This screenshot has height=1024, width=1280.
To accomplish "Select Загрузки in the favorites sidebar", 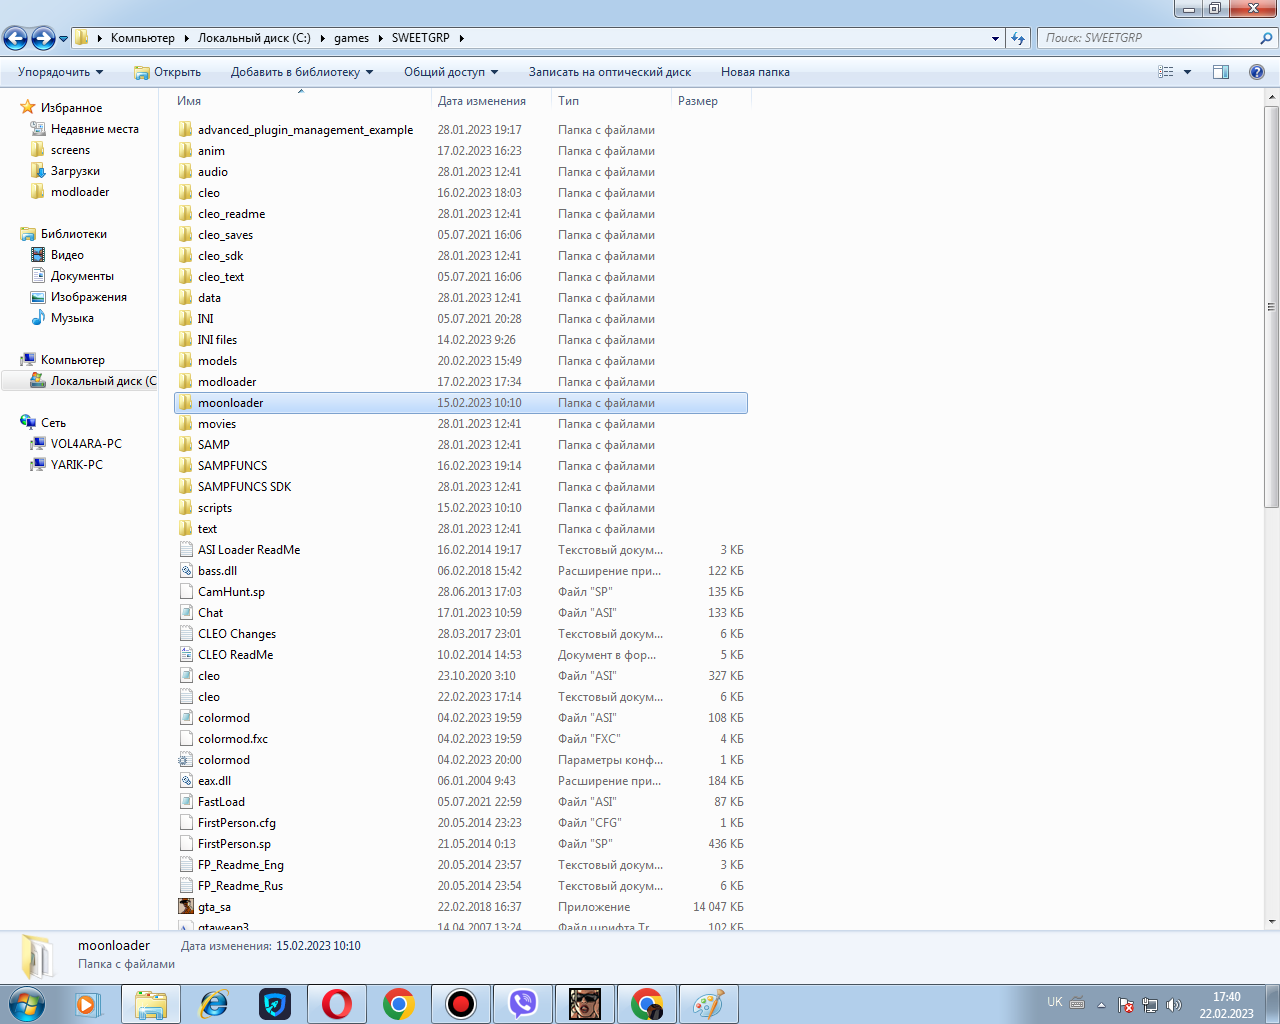I will 75,171.
